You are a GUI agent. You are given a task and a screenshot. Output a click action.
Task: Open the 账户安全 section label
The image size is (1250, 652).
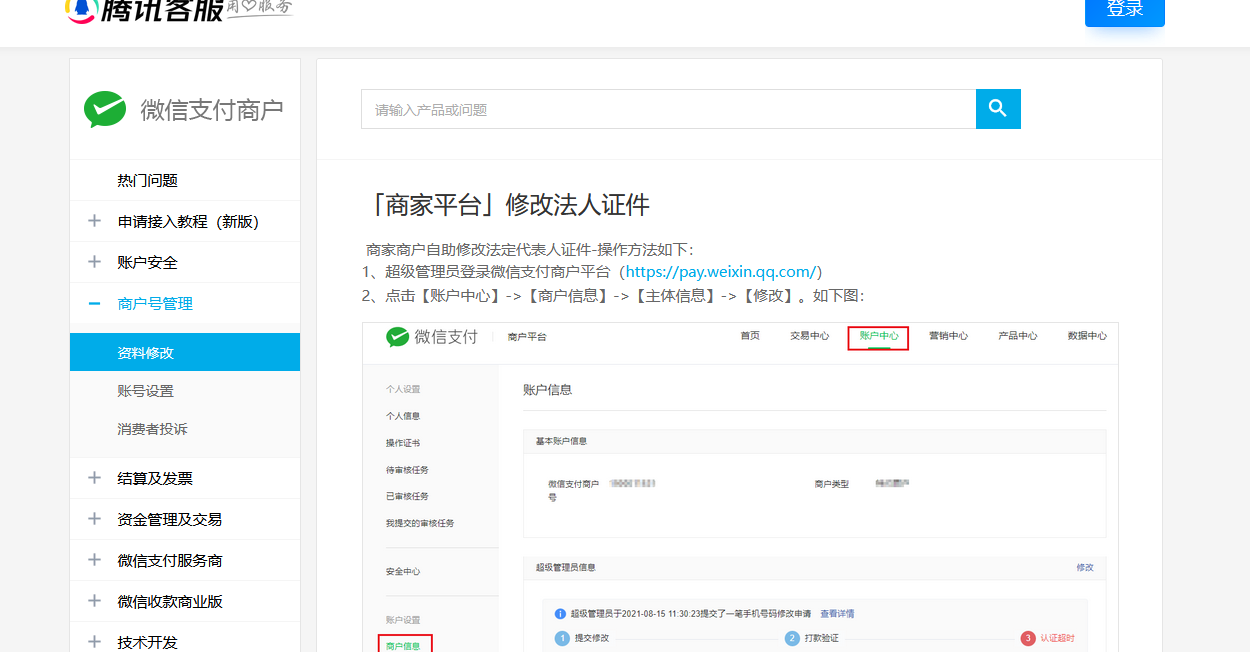[x=147, y=263]
